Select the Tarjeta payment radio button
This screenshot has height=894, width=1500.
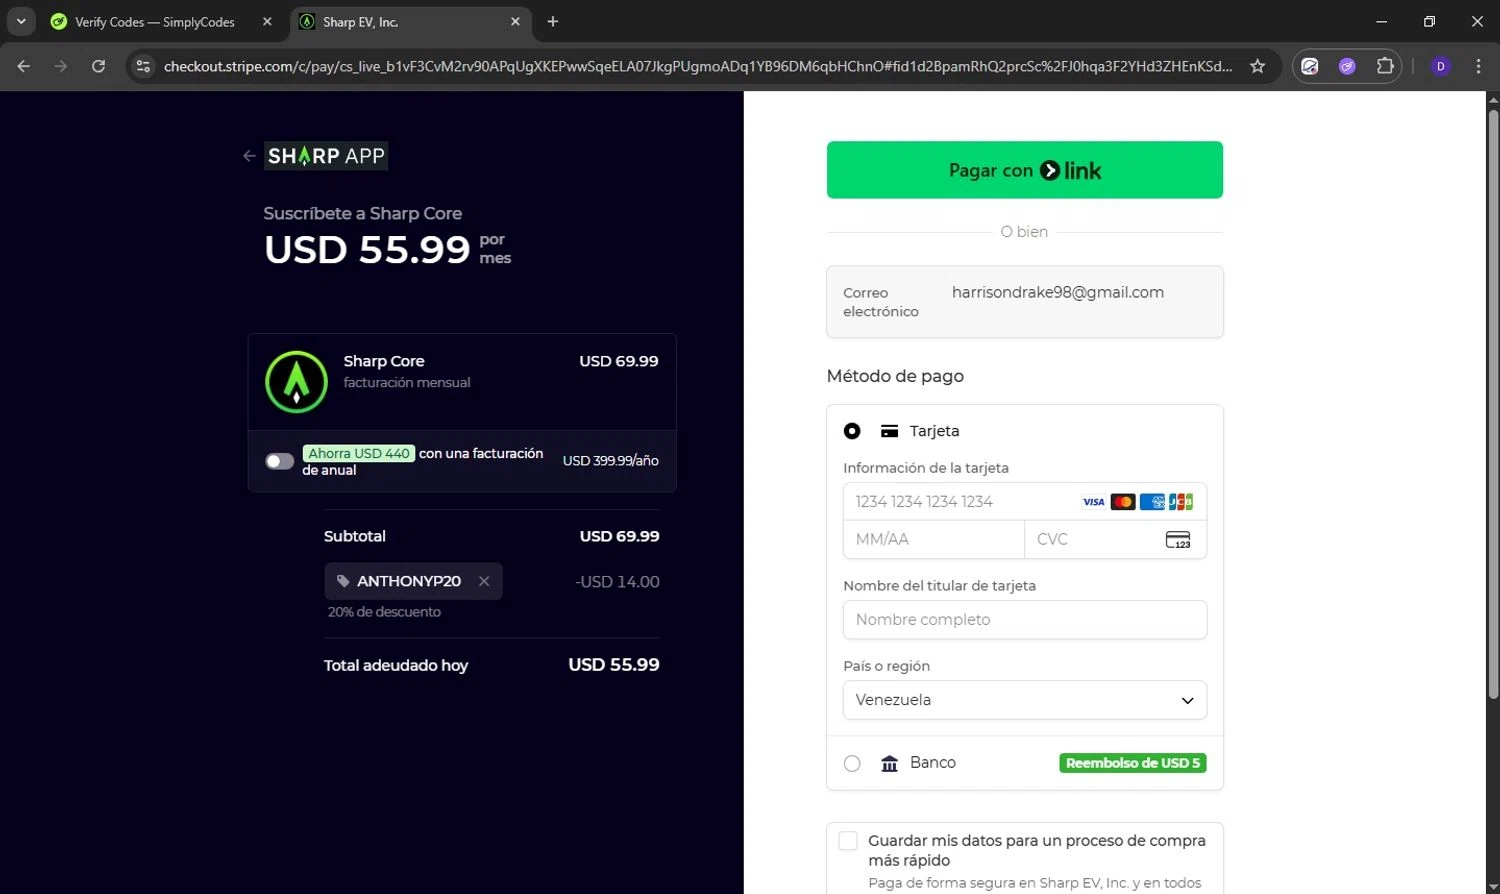pos(852,431)
